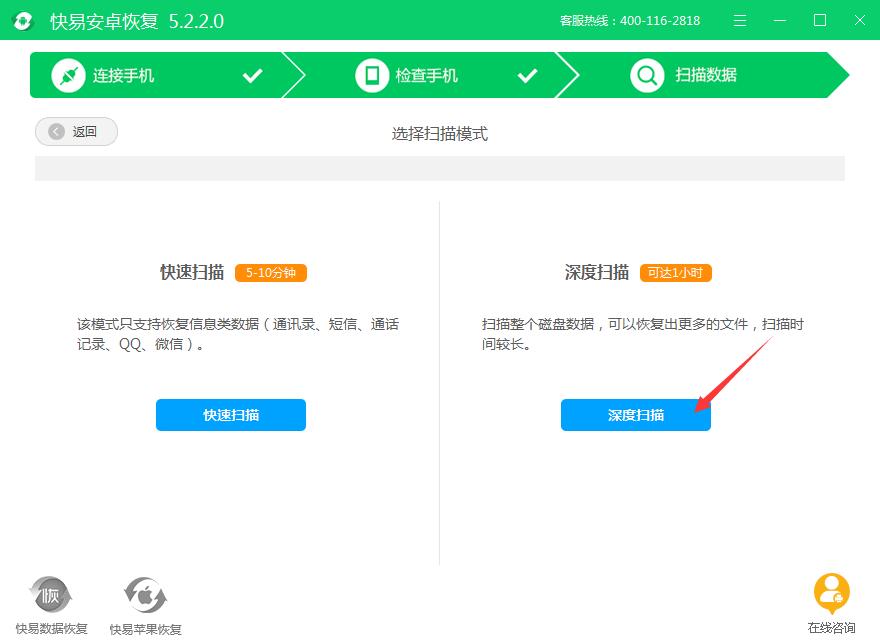Image resolution: width=880 pixels, height=640 pixels.
Task: Click the orange 可达1小时 badge
Action: 676,273
